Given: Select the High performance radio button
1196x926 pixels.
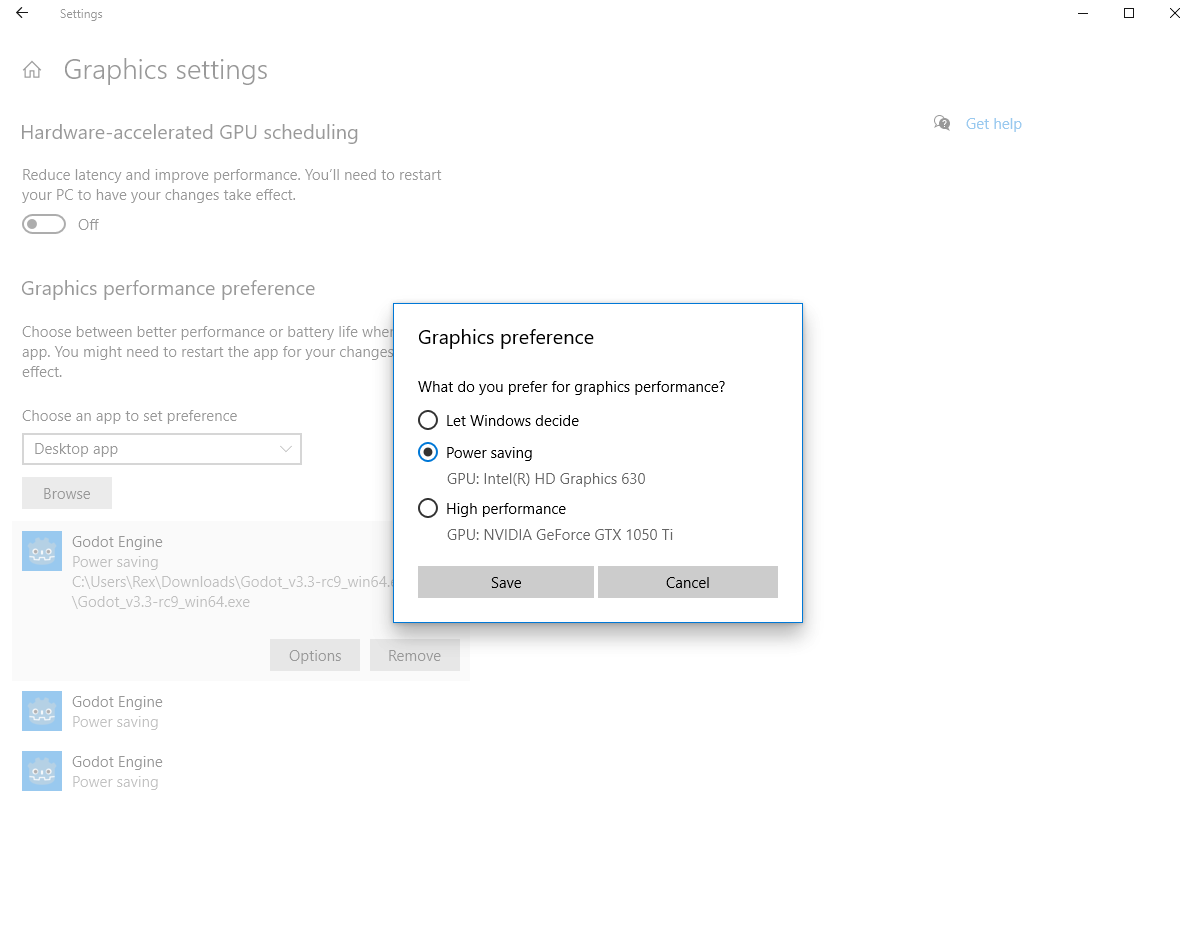Looking at the screenshot, I should coord(428,508).
